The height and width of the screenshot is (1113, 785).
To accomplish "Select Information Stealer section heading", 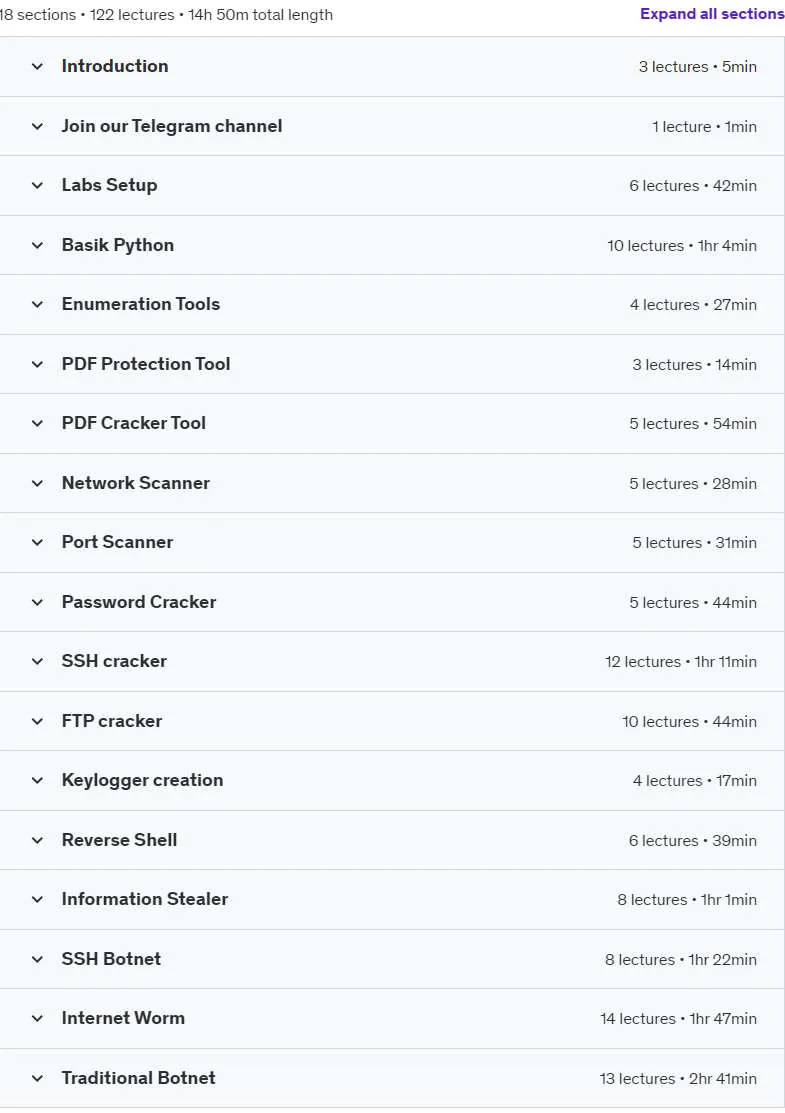I will click(x=145, y=899).
